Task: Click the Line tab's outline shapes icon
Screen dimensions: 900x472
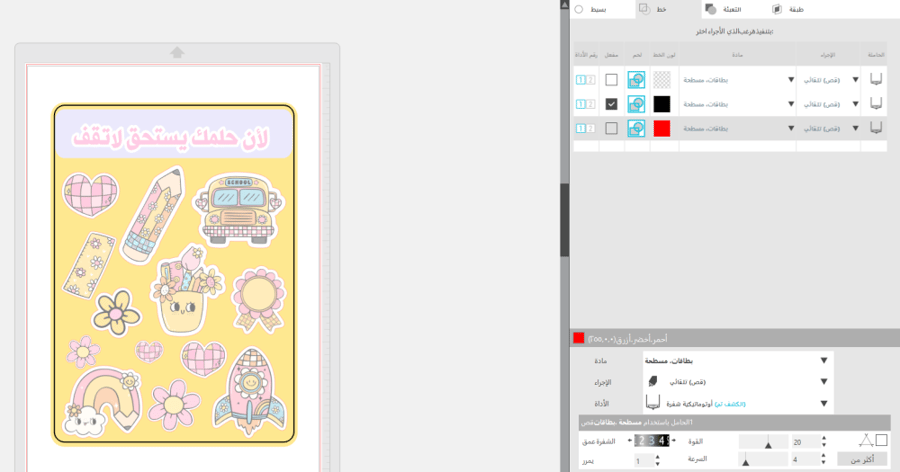Action: click(645, 9)
